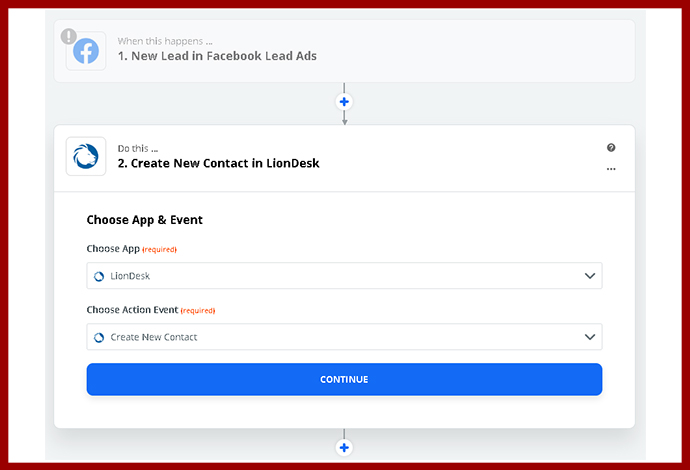Add a step between steps 1 and 2
Viewport: 690px width, 470px height.
click(x=344, y=102)
